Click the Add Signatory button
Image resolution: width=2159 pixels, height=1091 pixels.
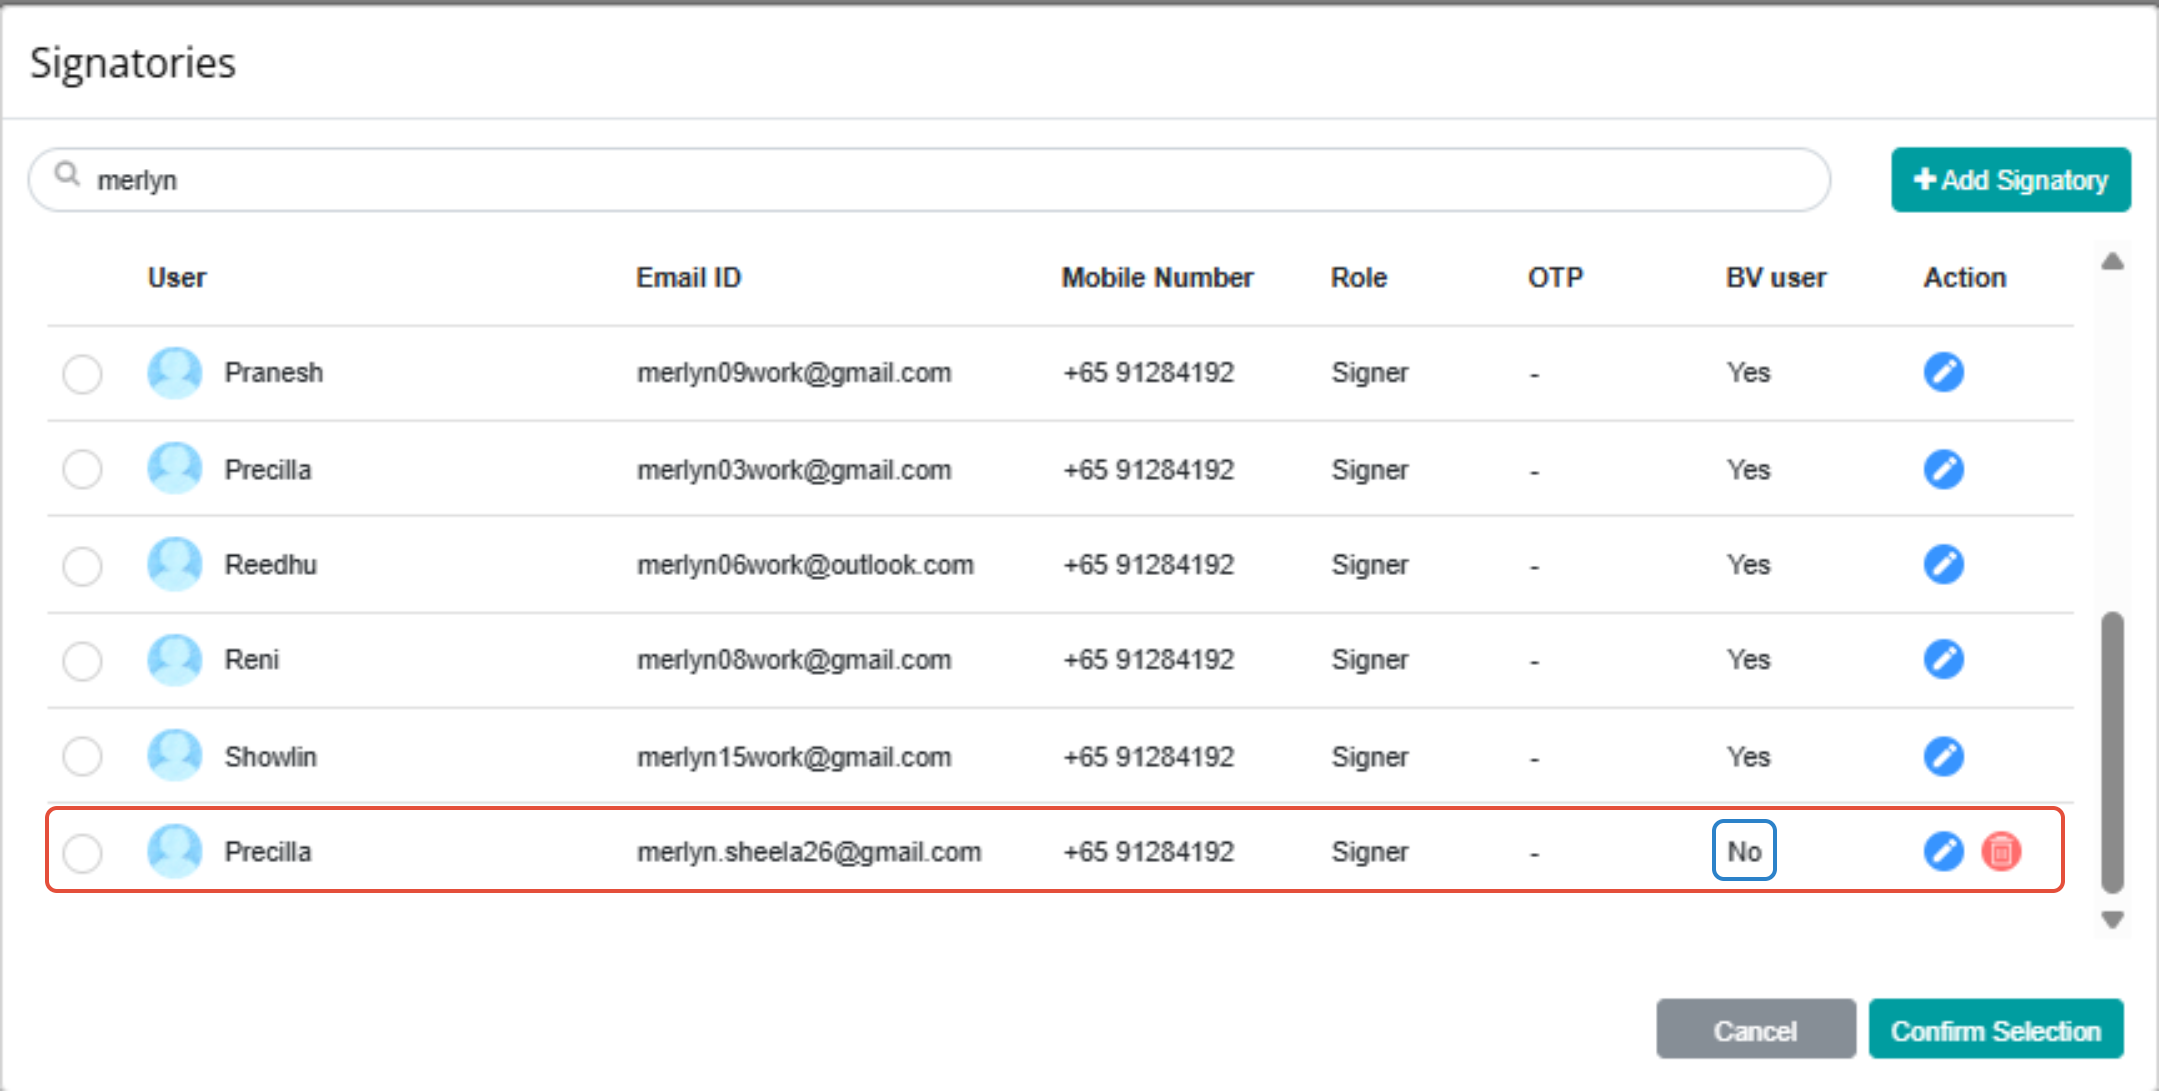[x=2010, y=180]
